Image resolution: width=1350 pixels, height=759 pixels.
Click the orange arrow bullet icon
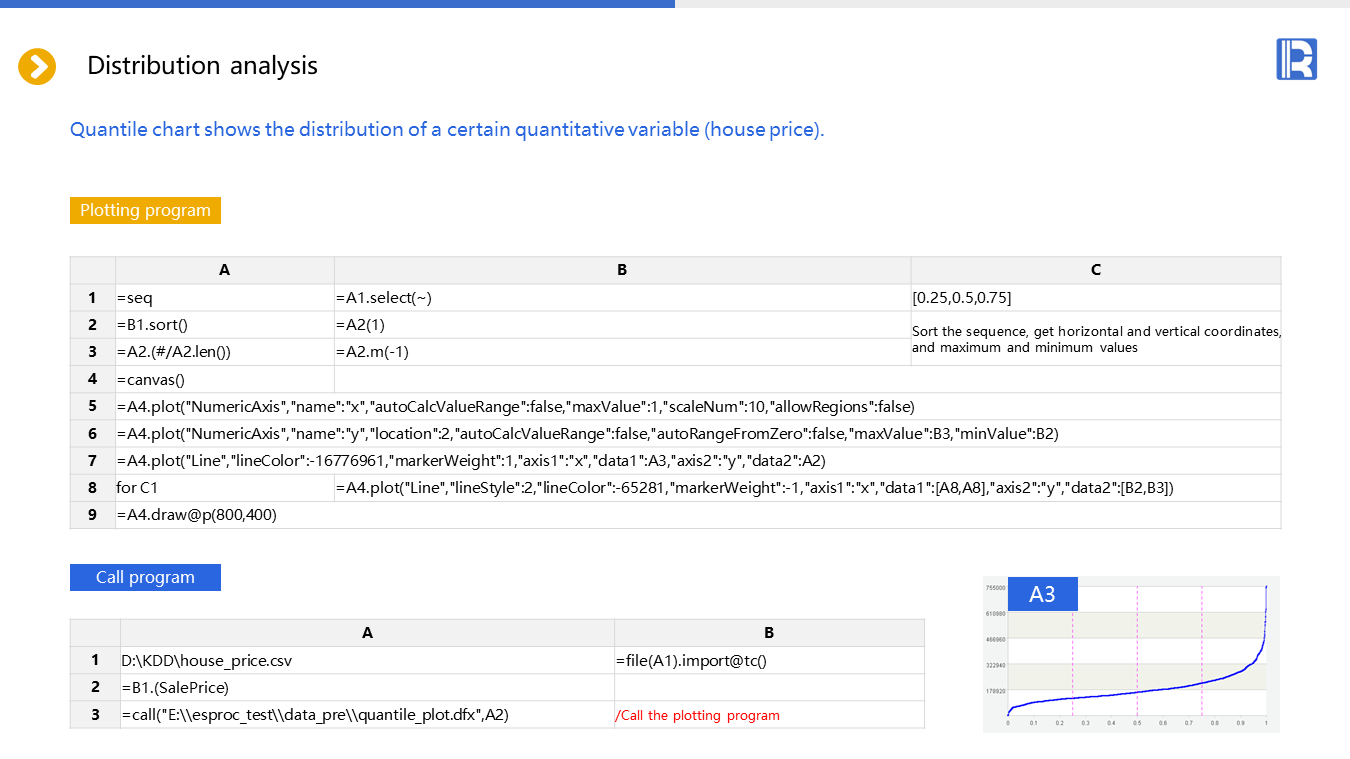(x=37, y=67)
